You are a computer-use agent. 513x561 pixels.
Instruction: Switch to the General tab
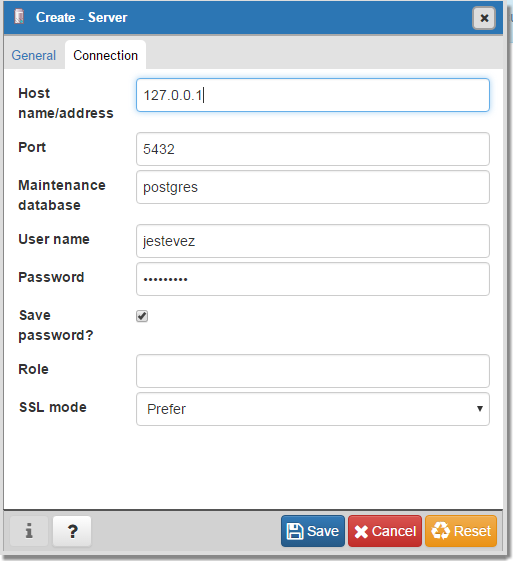click(34, 55)
